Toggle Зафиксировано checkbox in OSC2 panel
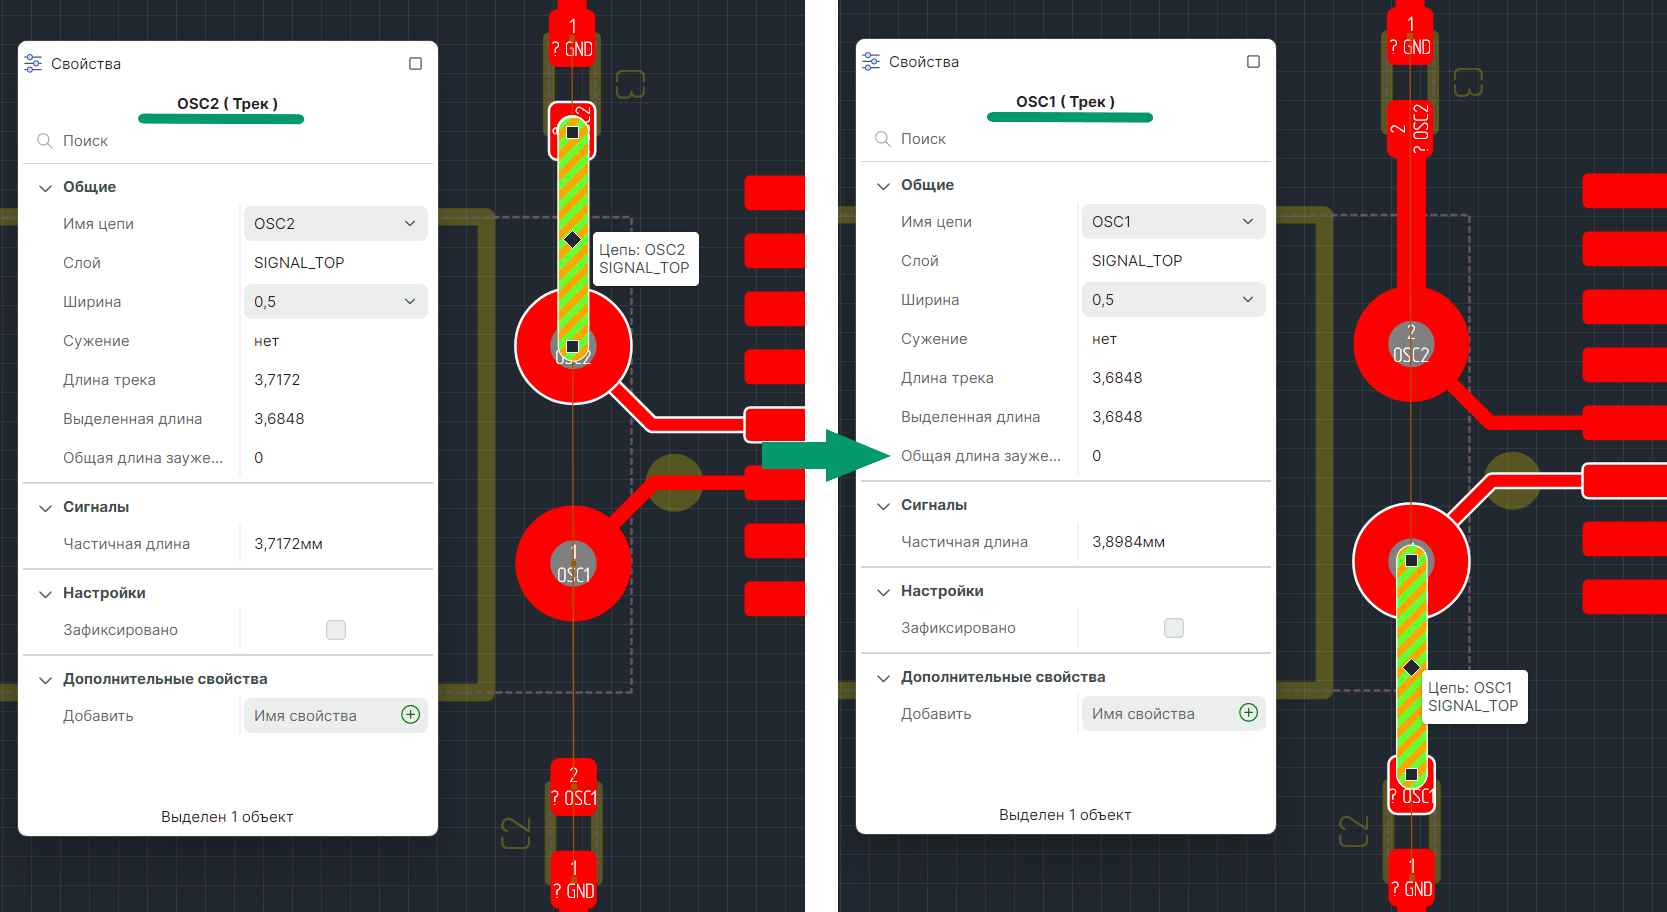Image resolution: width=1667 pixels, height=912 pixels. pyautogui.click(x=336, y=630)
